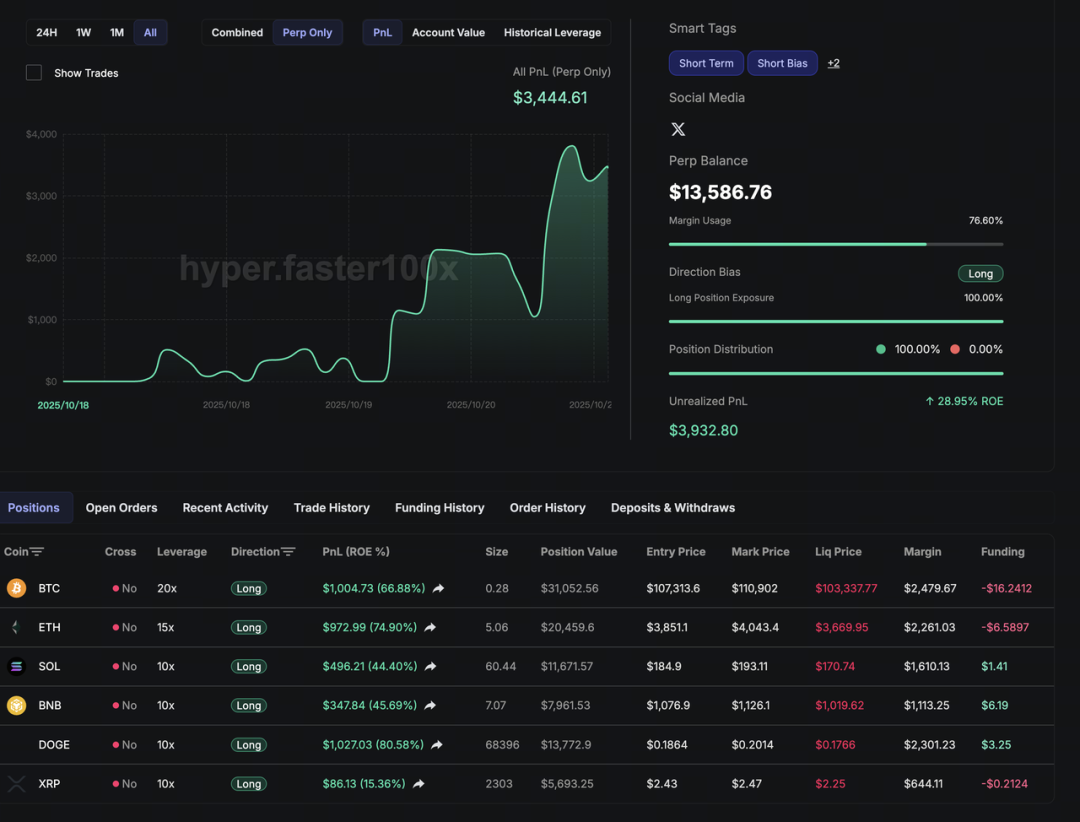This screenshot has height=822, width=1080.
Task: Open the Funding History tab
Action: tap(439, 508)
